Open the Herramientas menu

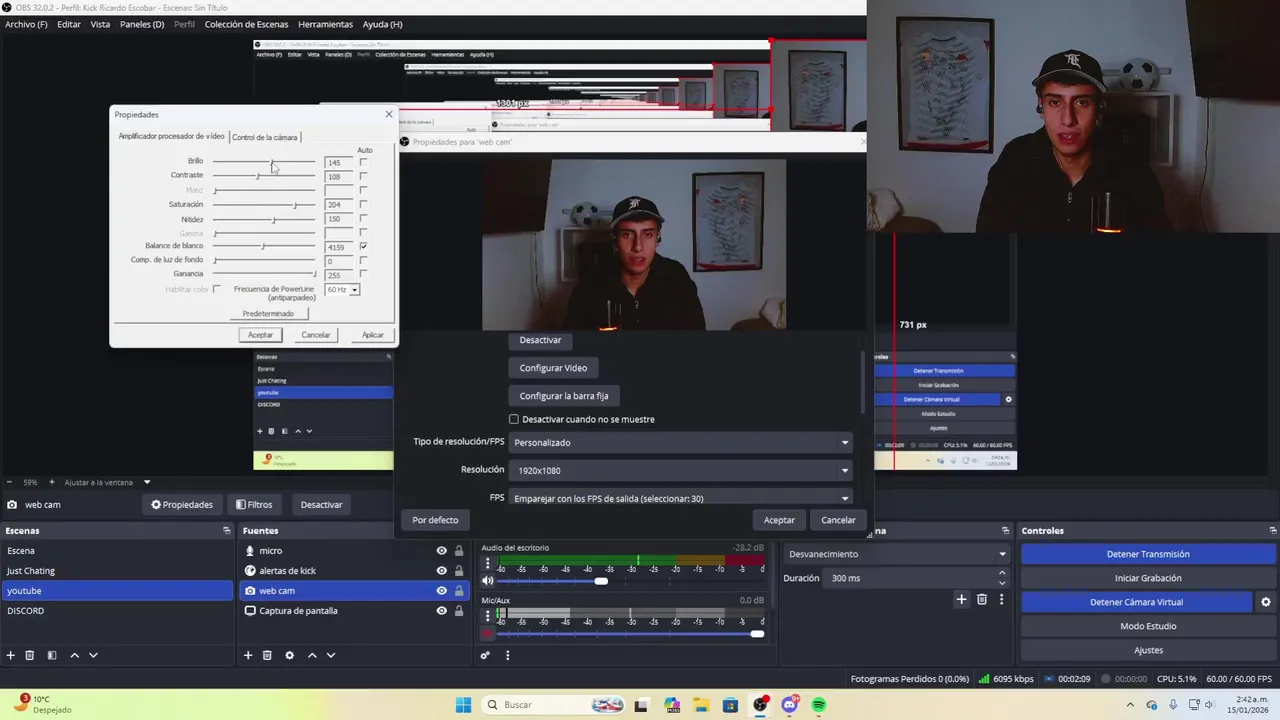pyautogui.click(x=325, y=24)
